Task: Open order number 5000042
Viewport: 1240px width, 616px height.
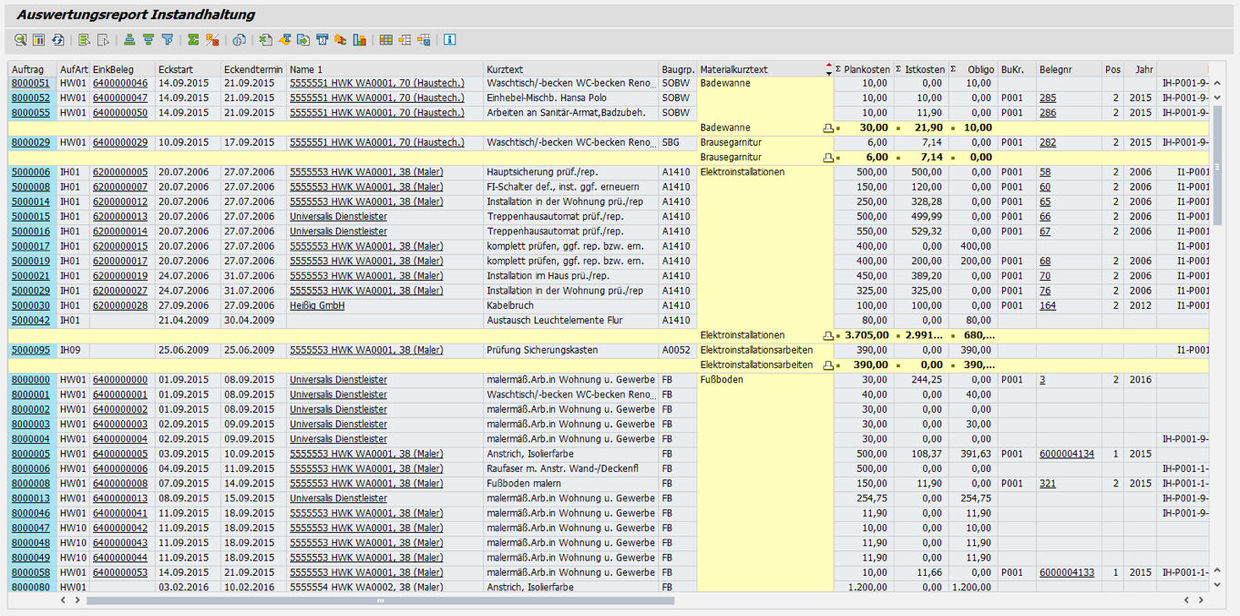Action: coord(30,321)
